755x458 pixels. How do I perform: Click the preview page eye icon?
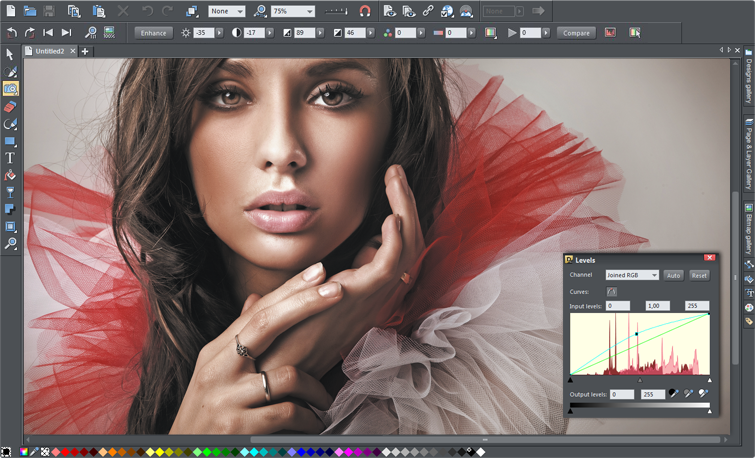click(x=390, y=11)
